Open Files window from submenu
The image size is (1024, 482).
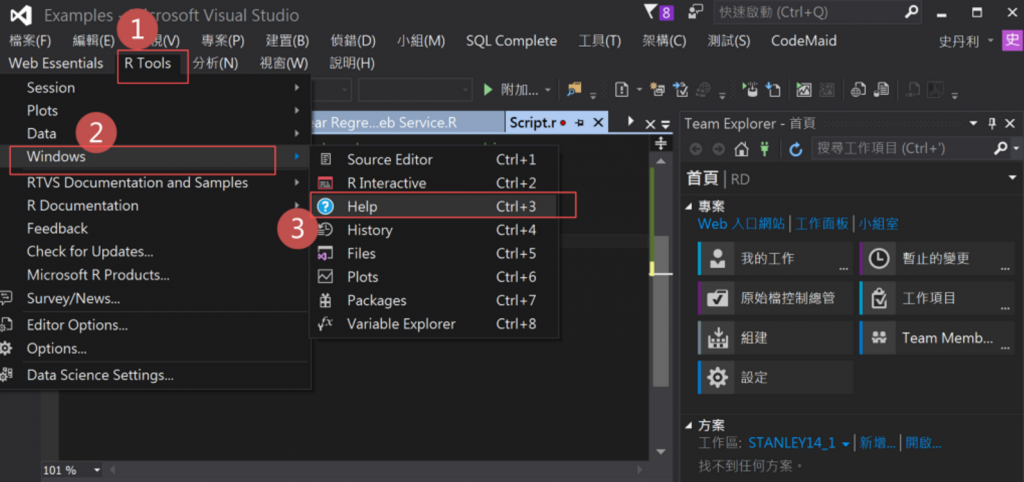(434, 253)
